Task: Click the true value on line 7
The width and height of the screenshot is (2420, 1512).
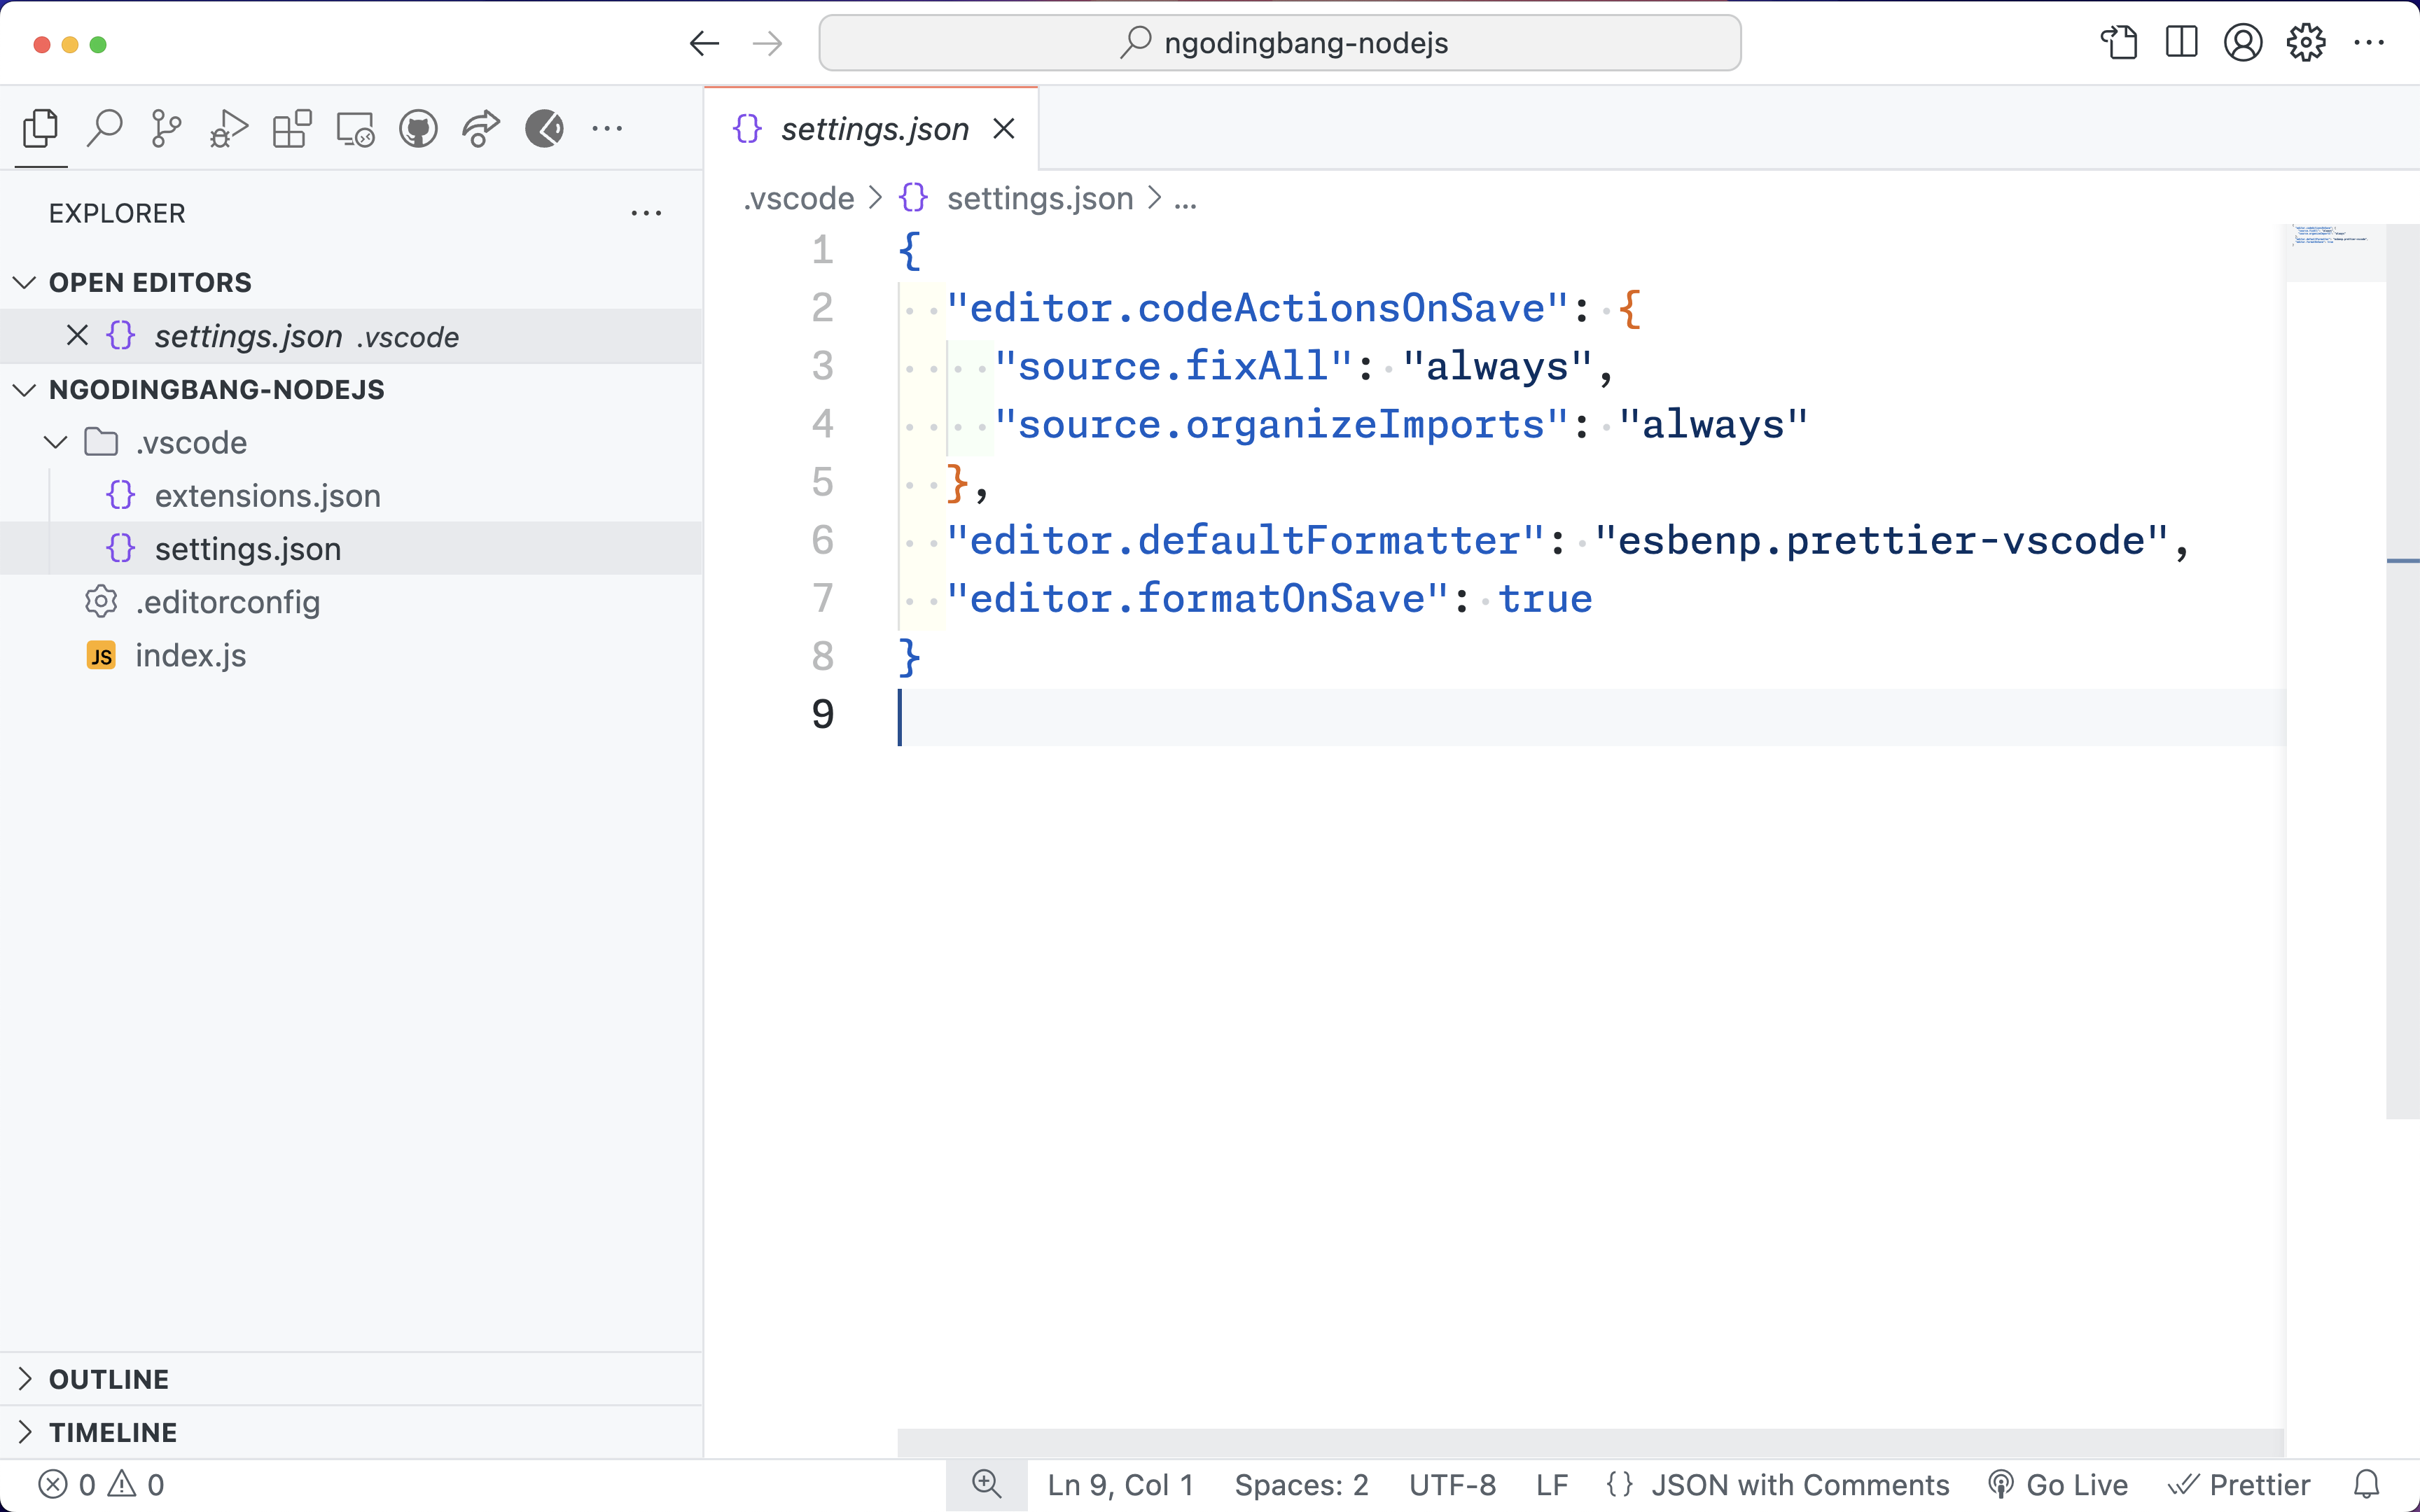Action: tap(1545, 598)
